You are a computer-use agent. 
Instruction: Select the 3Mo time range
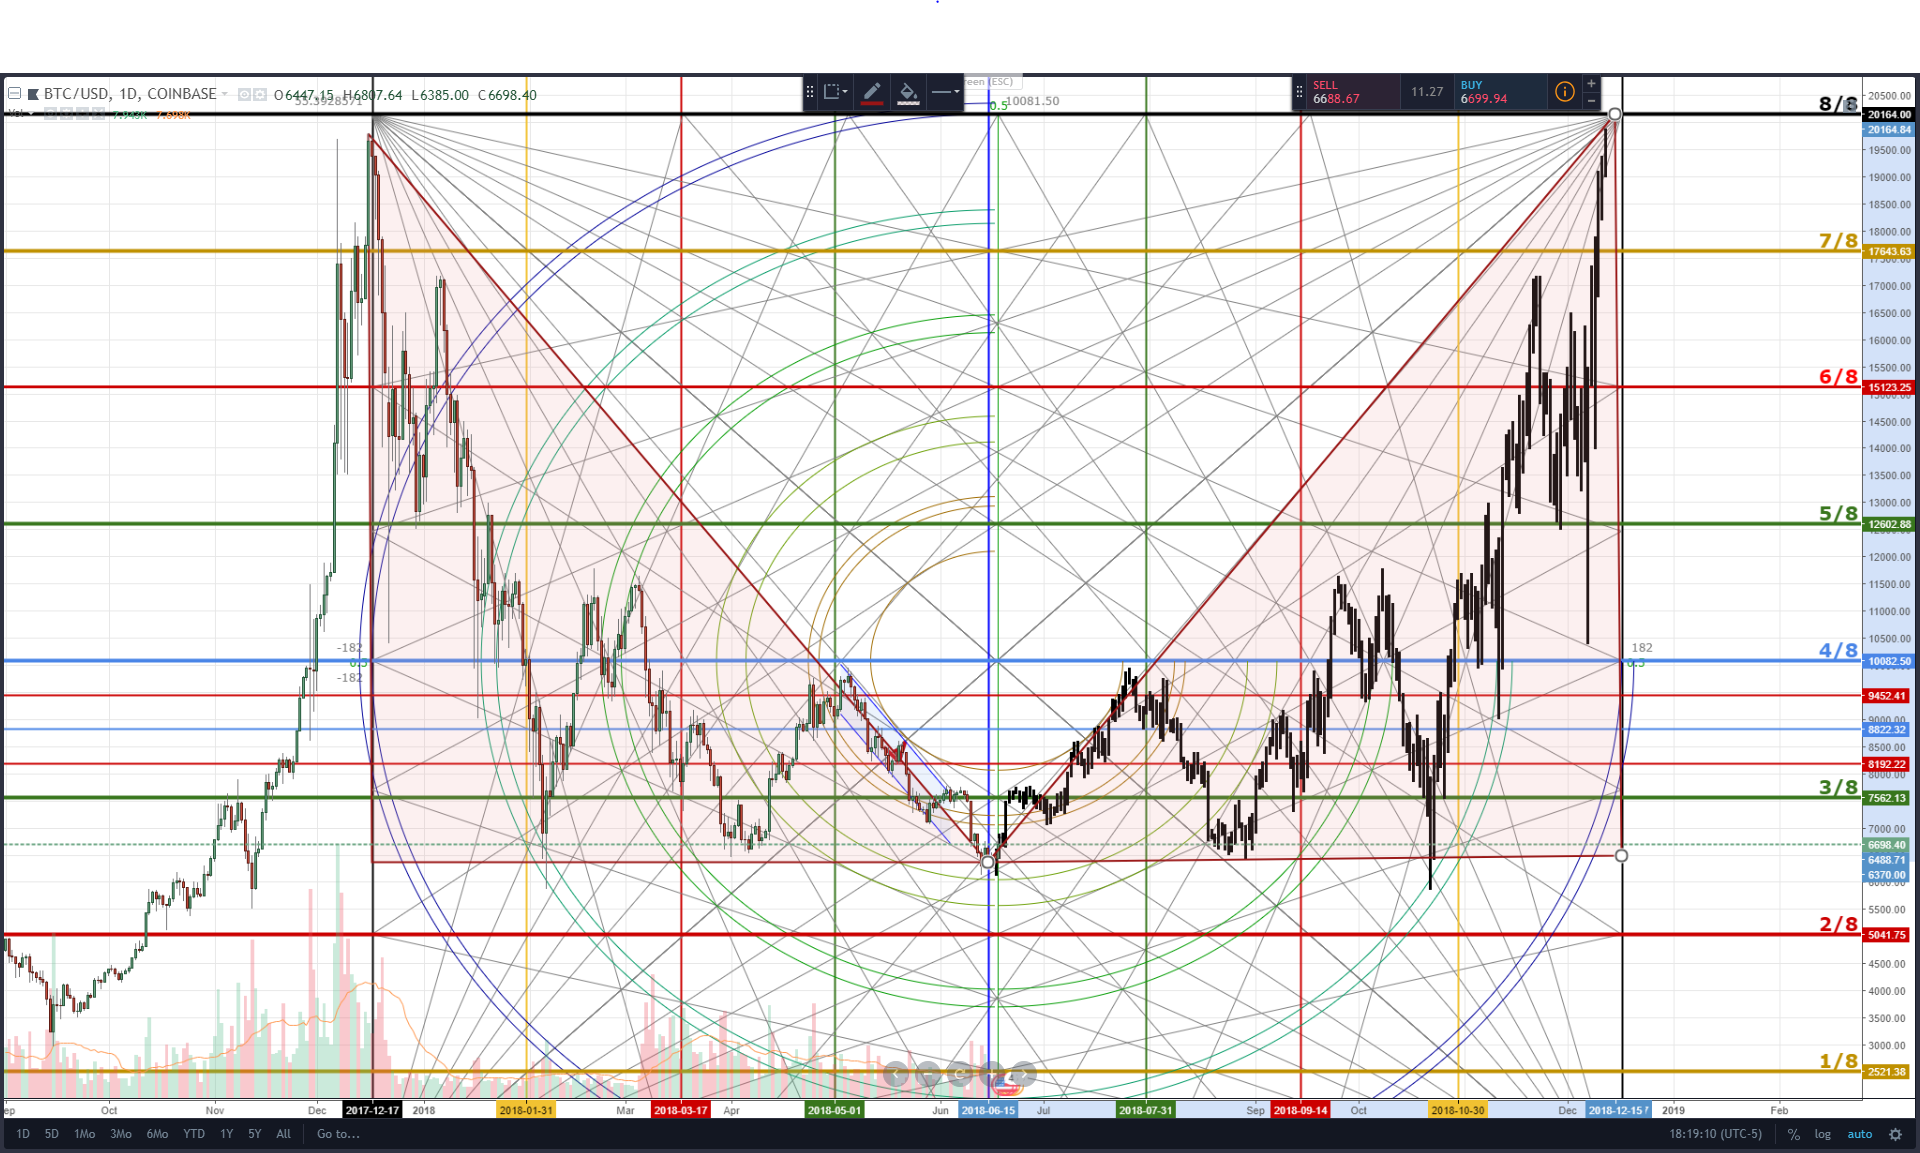pyautogui.click(x=121, y=1134)
